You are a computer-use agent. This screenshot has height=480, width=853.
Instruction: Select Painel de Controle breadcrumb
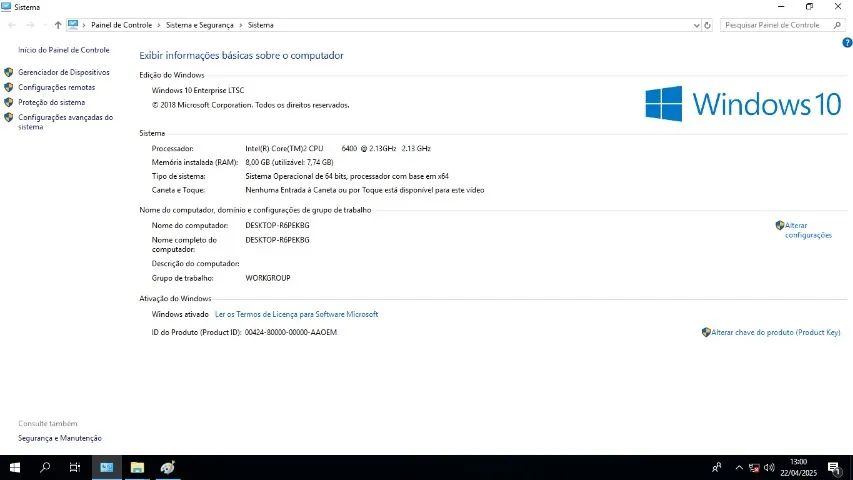pos(121,25)
